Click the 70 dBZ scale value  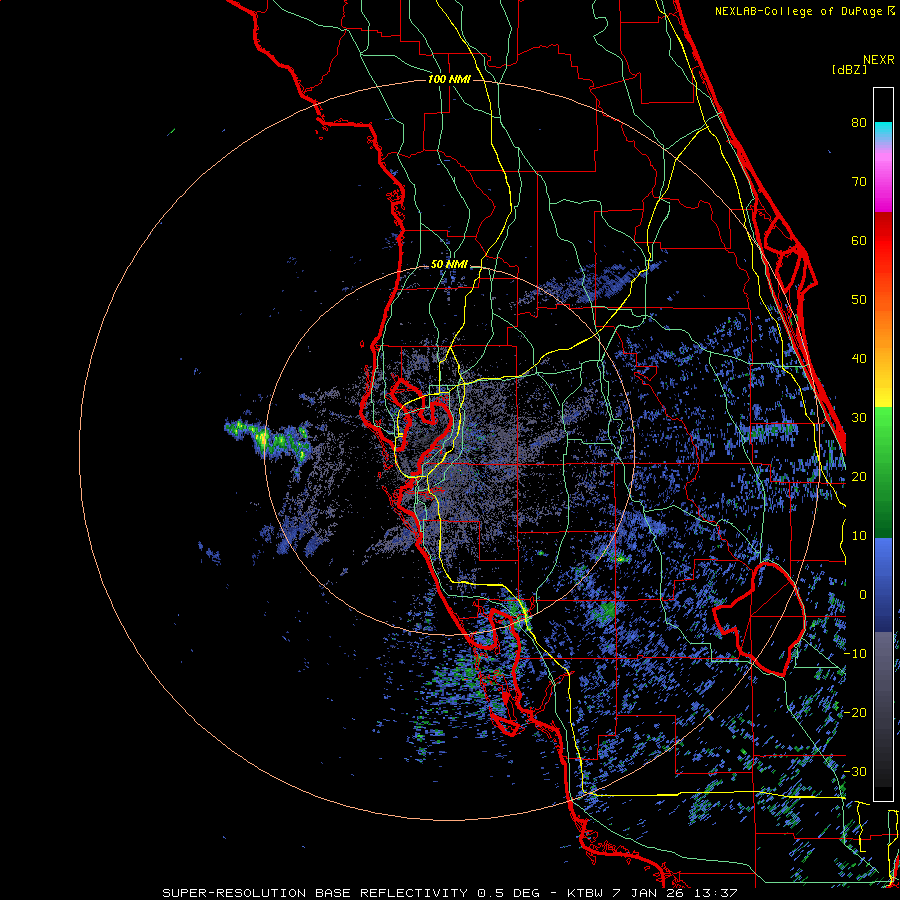(859, 181)
